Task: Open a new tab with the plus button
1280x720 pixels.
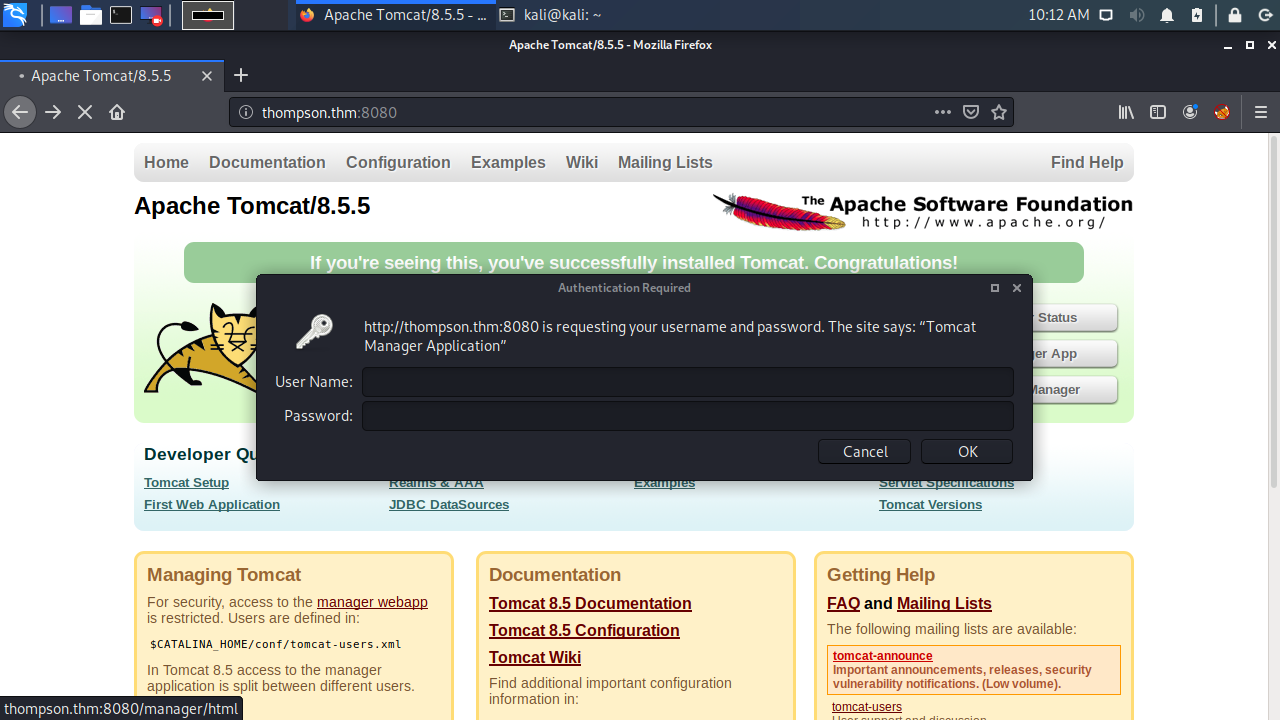Action: (x=241, y=75)
